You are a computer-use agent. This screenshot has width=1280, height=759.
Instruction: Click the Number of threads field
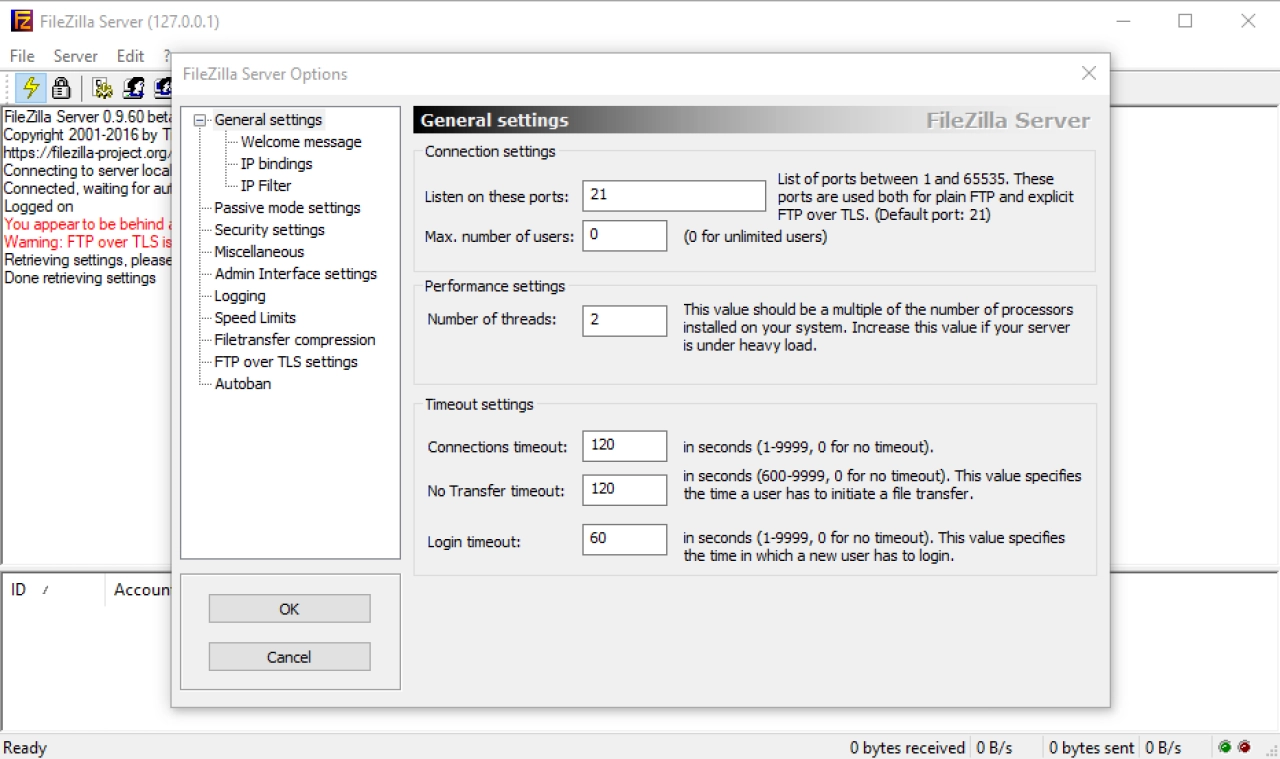[625, 321]
